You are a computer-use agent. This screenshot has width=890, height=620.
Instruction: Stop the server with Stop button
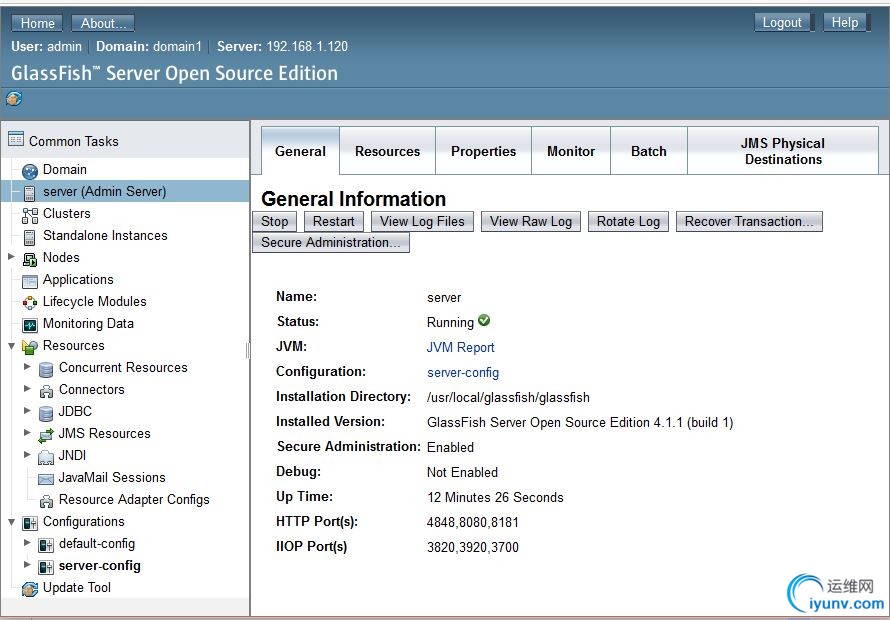tap(275, 221)
